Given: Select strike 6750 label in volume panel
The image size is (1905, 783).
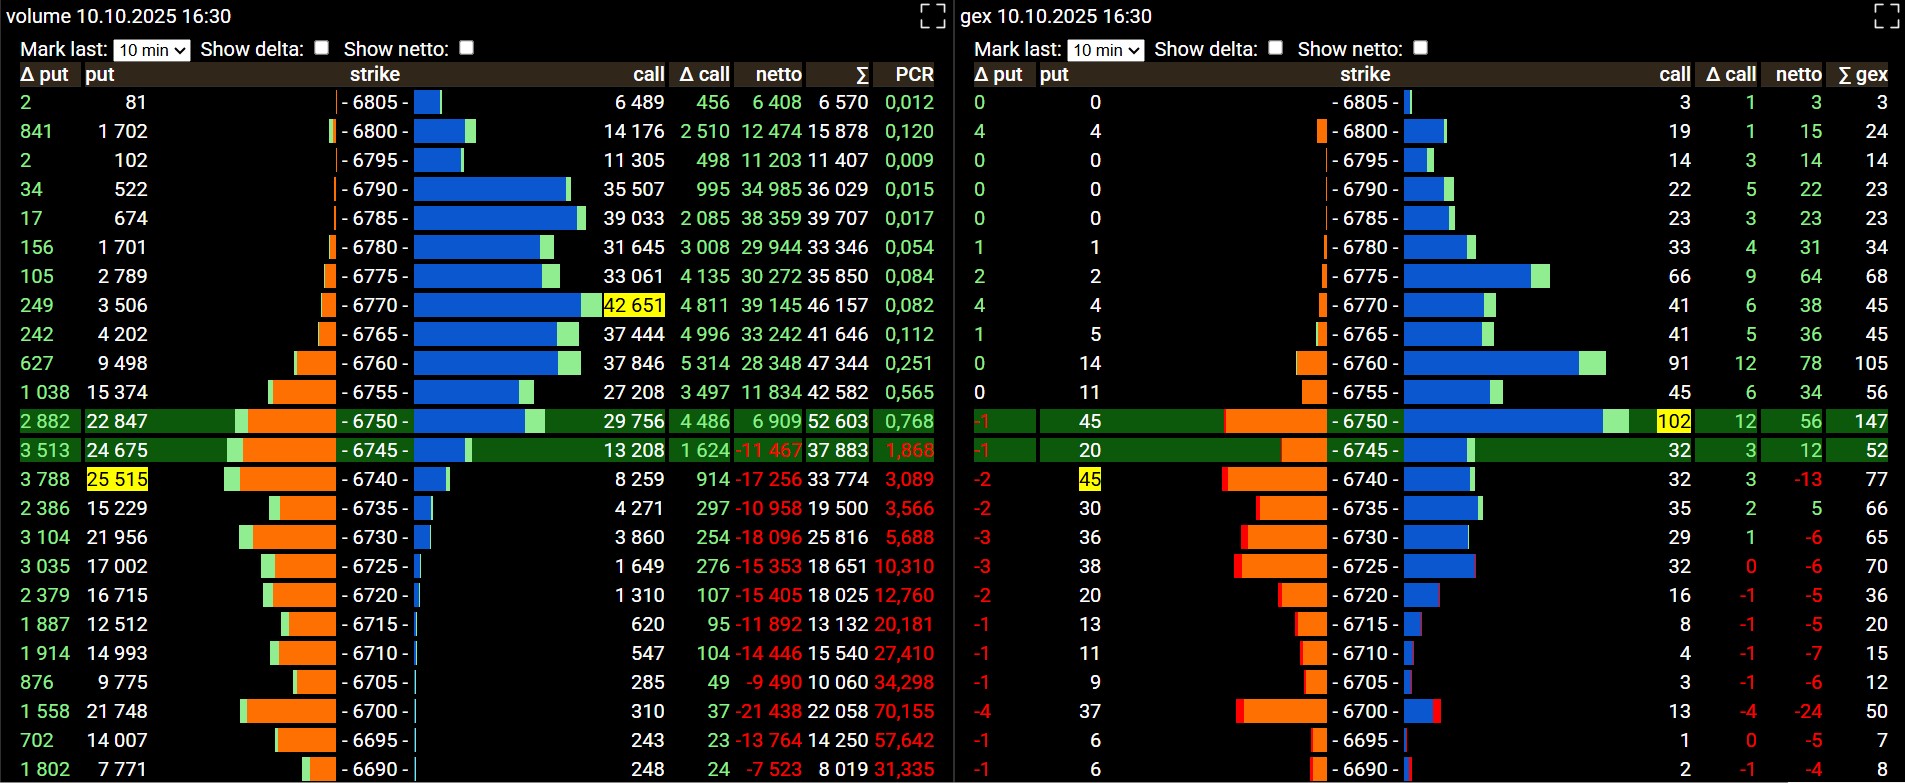Looking at the screenshot, I should pos(375,421).
